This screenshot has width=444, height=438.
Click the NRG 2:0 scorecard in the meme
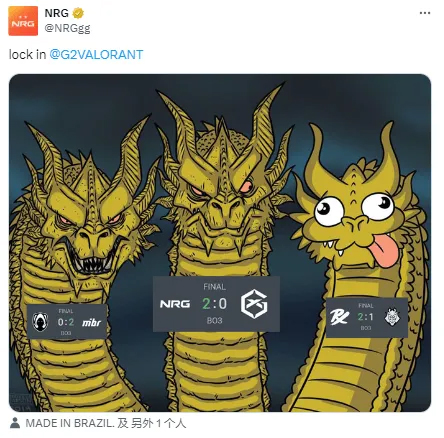[x=216, y=304]
